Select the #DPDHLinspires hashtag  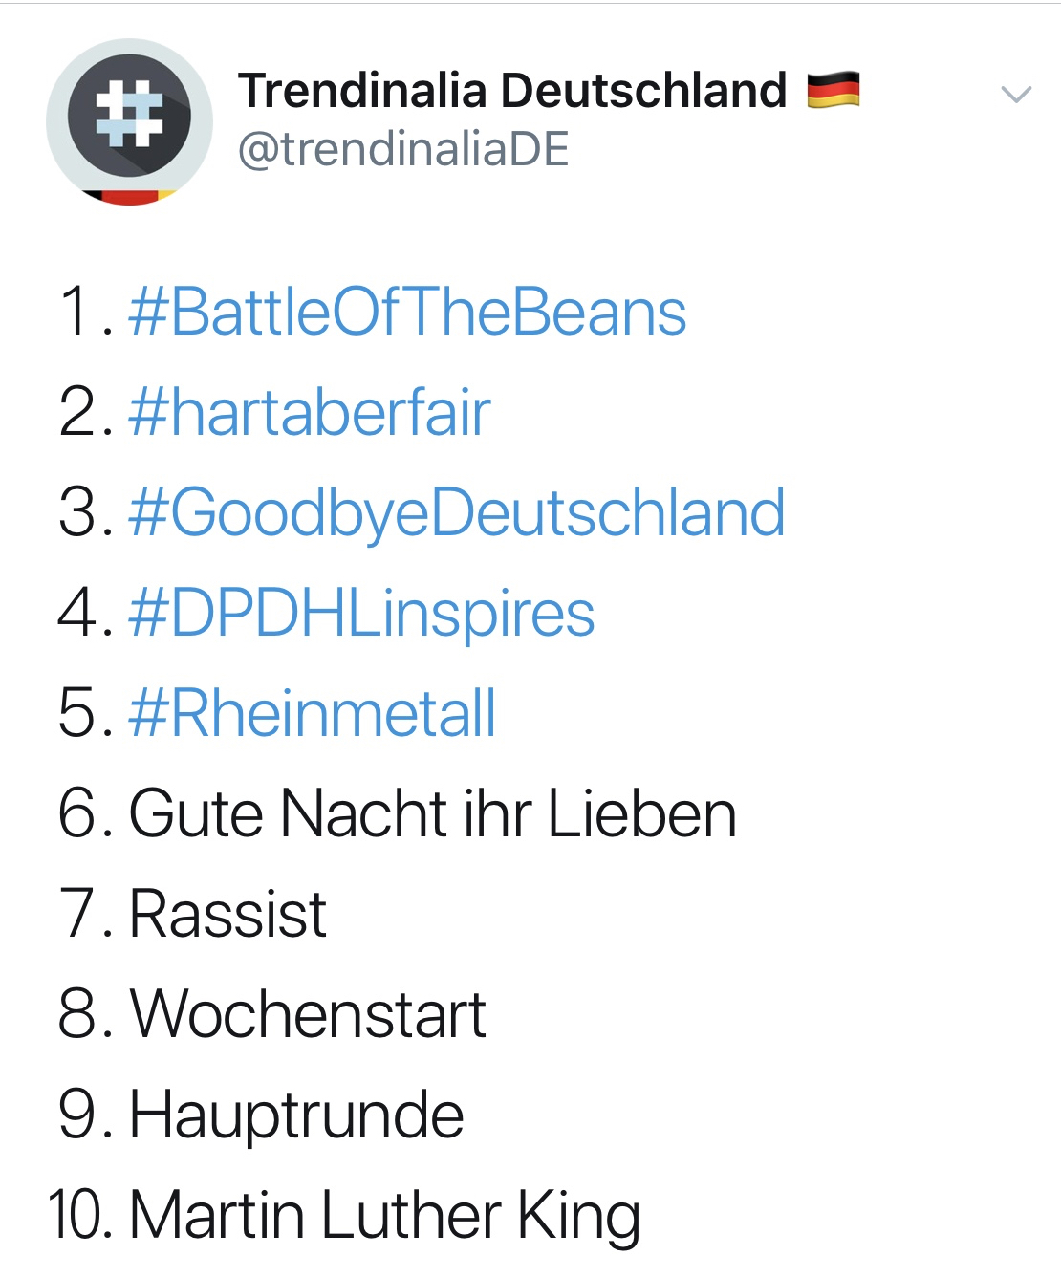pyautogui.click(x=362, y=614)
